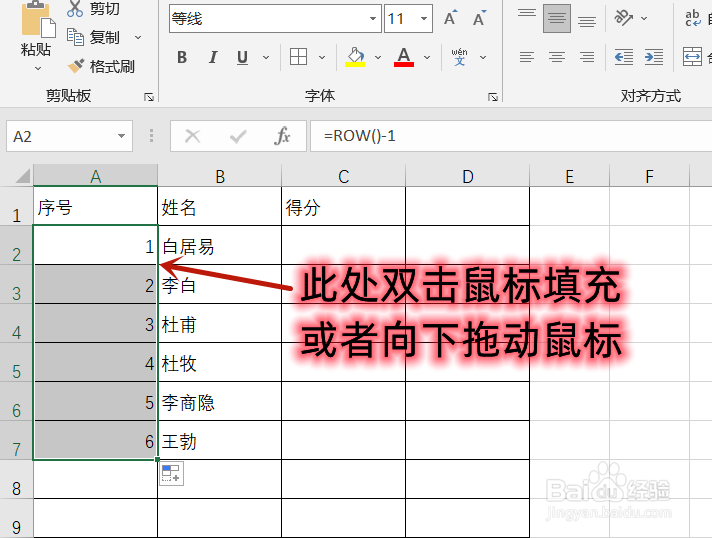Toggle Bold formatting

tap(182, 57)
